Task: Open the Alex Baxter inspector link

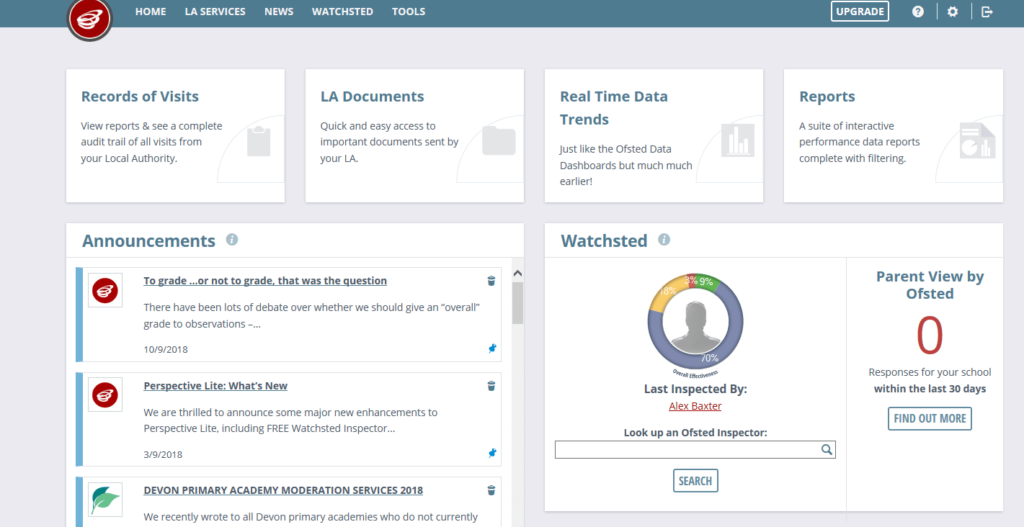Action: coord(695,406)
